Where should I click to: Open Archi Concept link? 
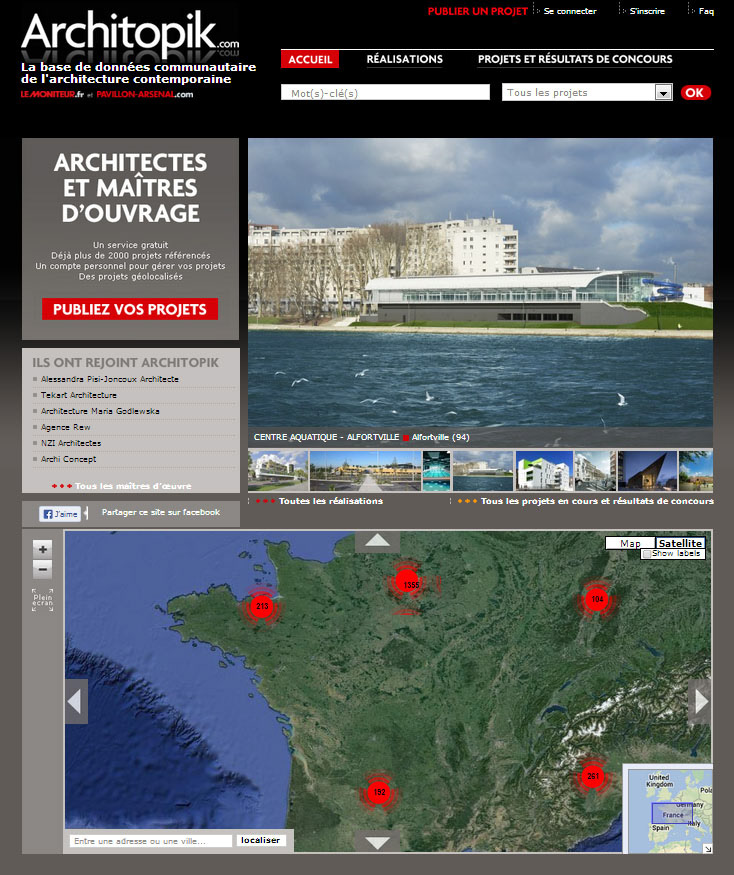[68, 459]
